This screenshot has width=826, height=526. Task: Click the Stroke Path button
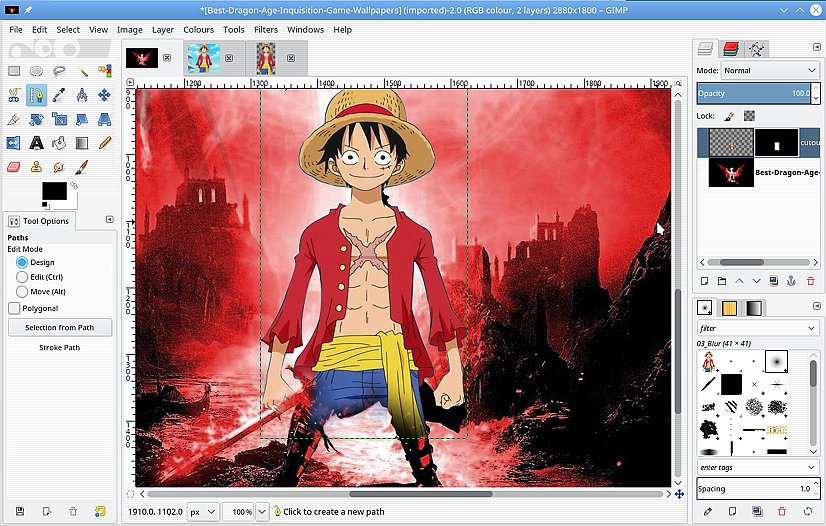tap(60, 348)
